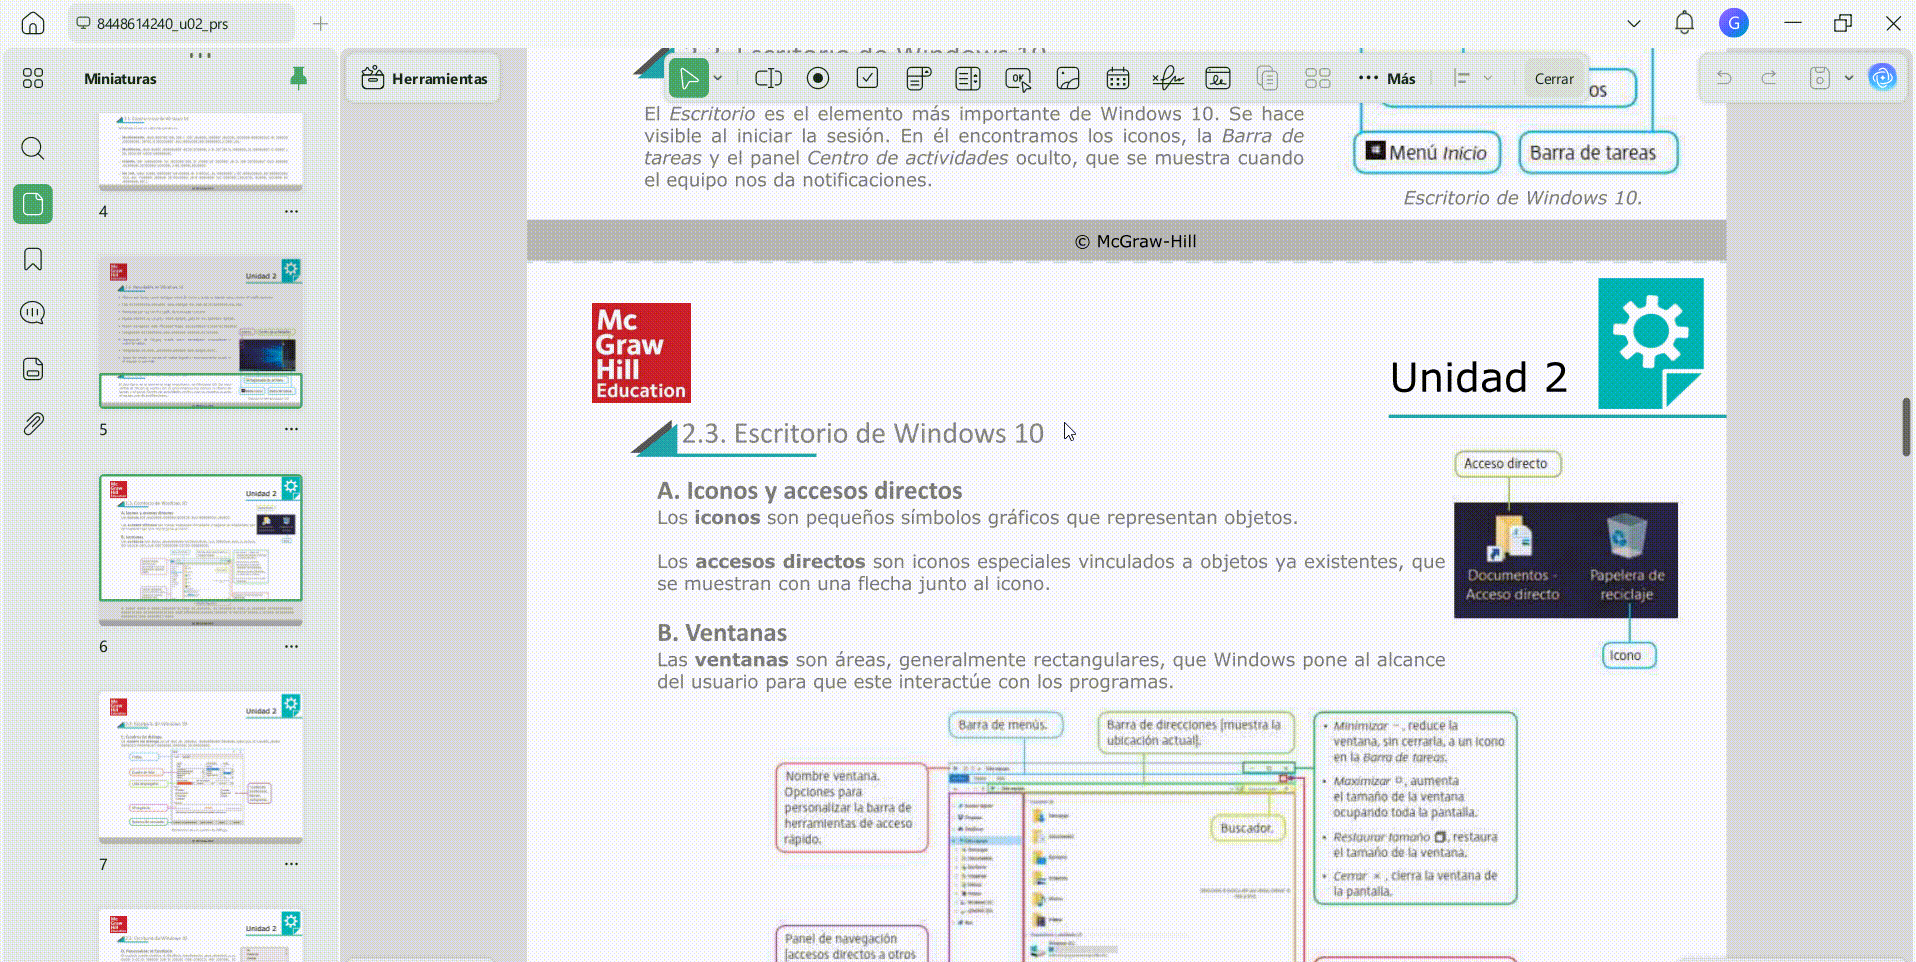Click the create multiple copies grid icon

tap(1318, 78)
